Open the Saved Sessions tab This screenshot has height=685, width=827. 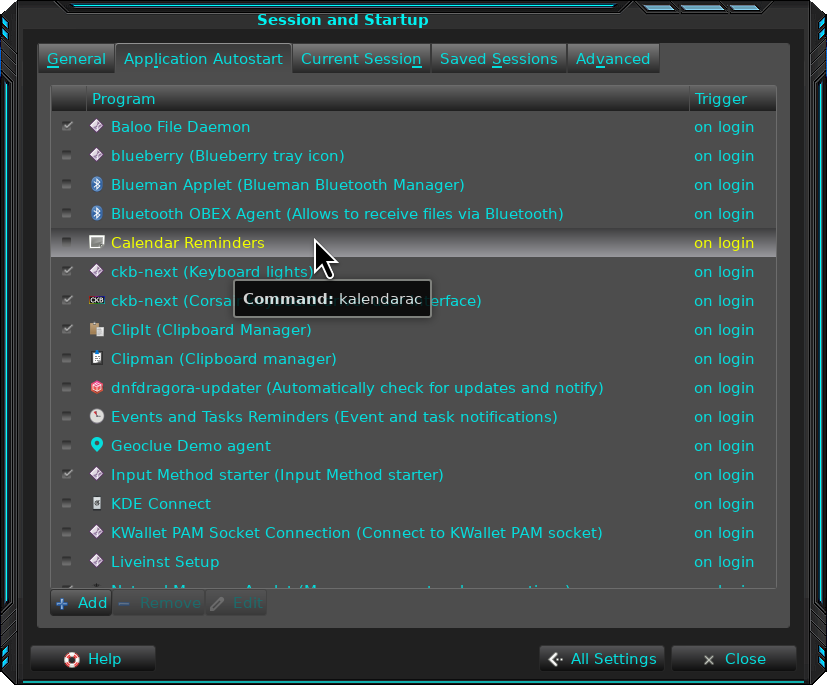tap(498, 59)
